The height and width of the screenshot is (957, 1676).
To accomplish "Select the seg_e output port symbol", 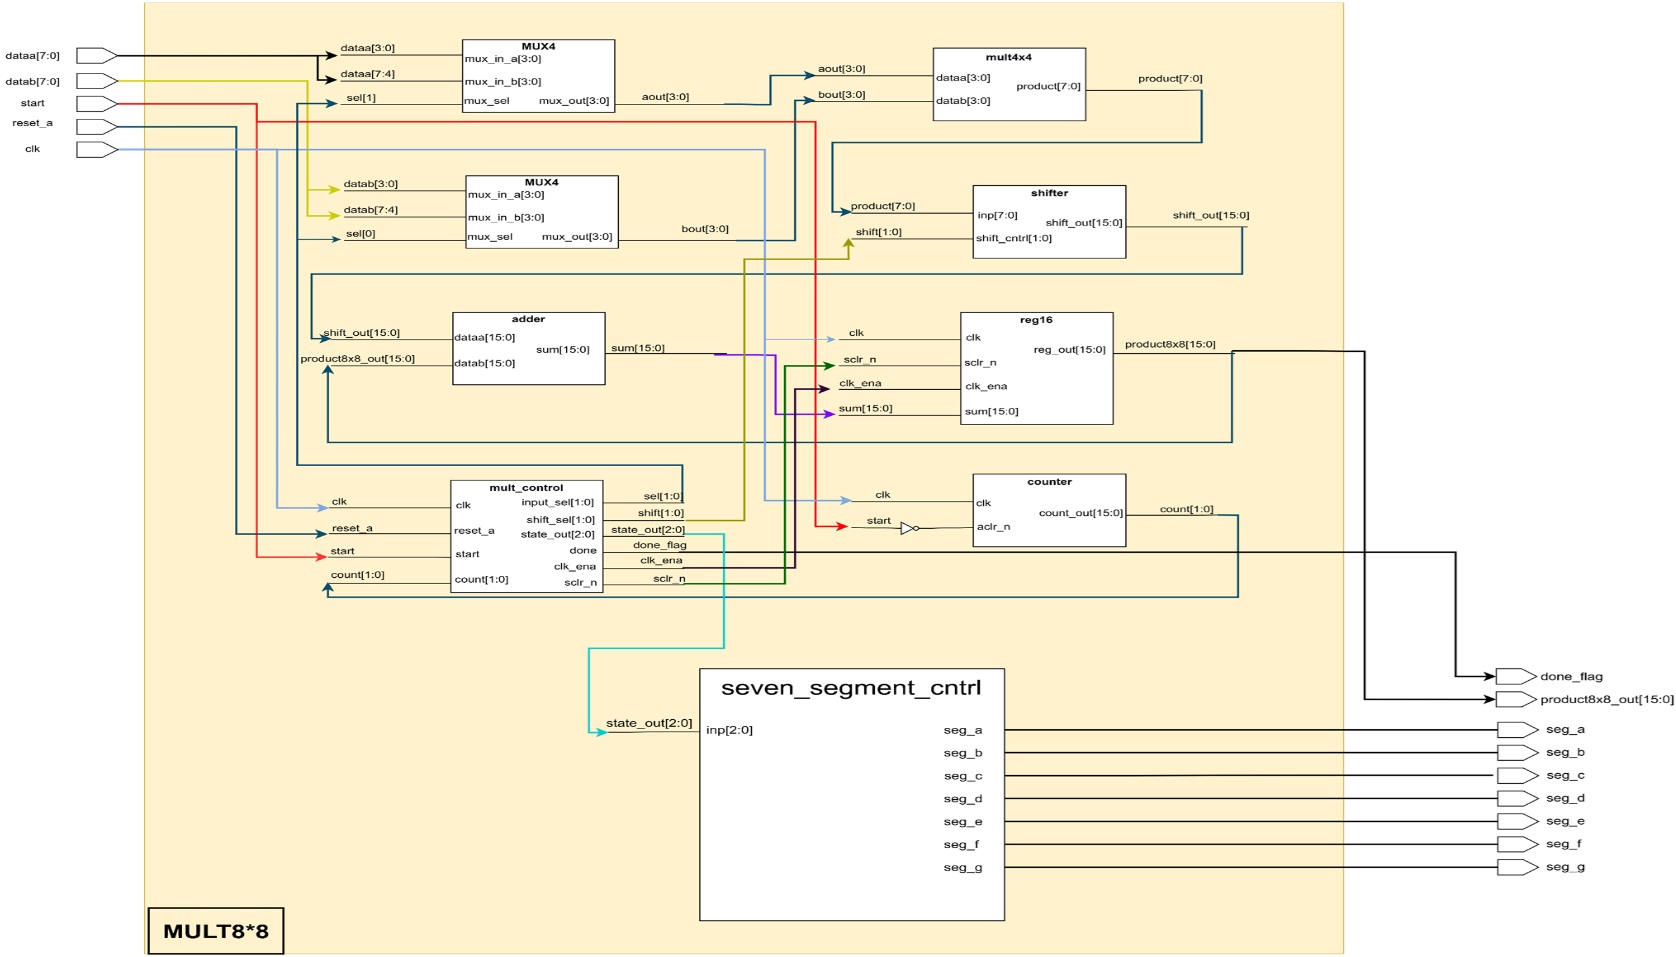I will [x=1517, y=822].
